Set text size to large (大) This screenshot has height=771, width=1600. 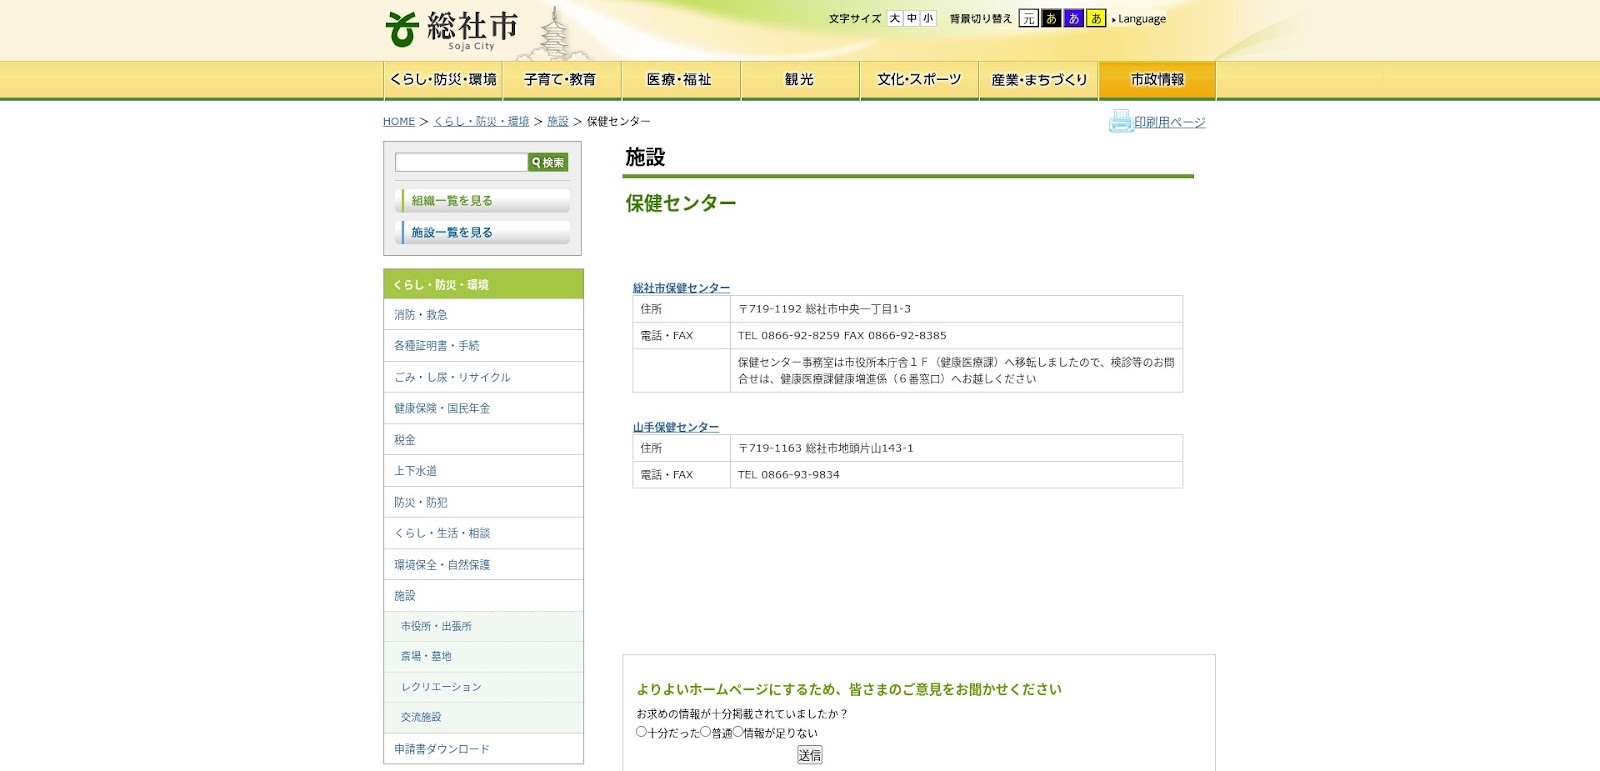coord(895,18)
